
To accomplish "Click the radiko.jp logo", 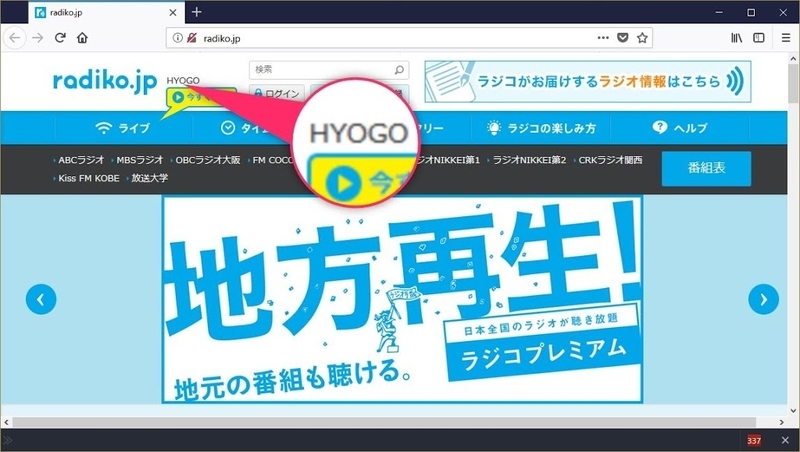I will pos(105,82).
